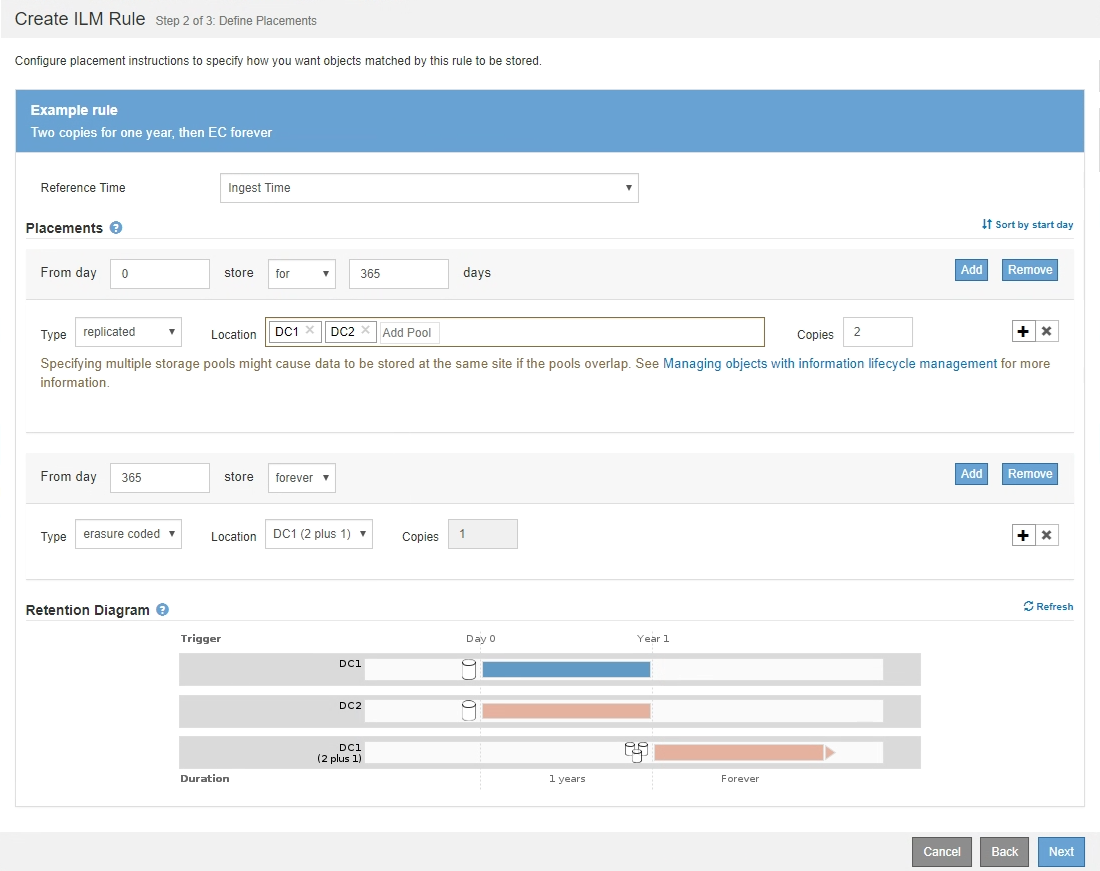Click the Back button
Screen dimensions: 1100x871
(1004, 852)
